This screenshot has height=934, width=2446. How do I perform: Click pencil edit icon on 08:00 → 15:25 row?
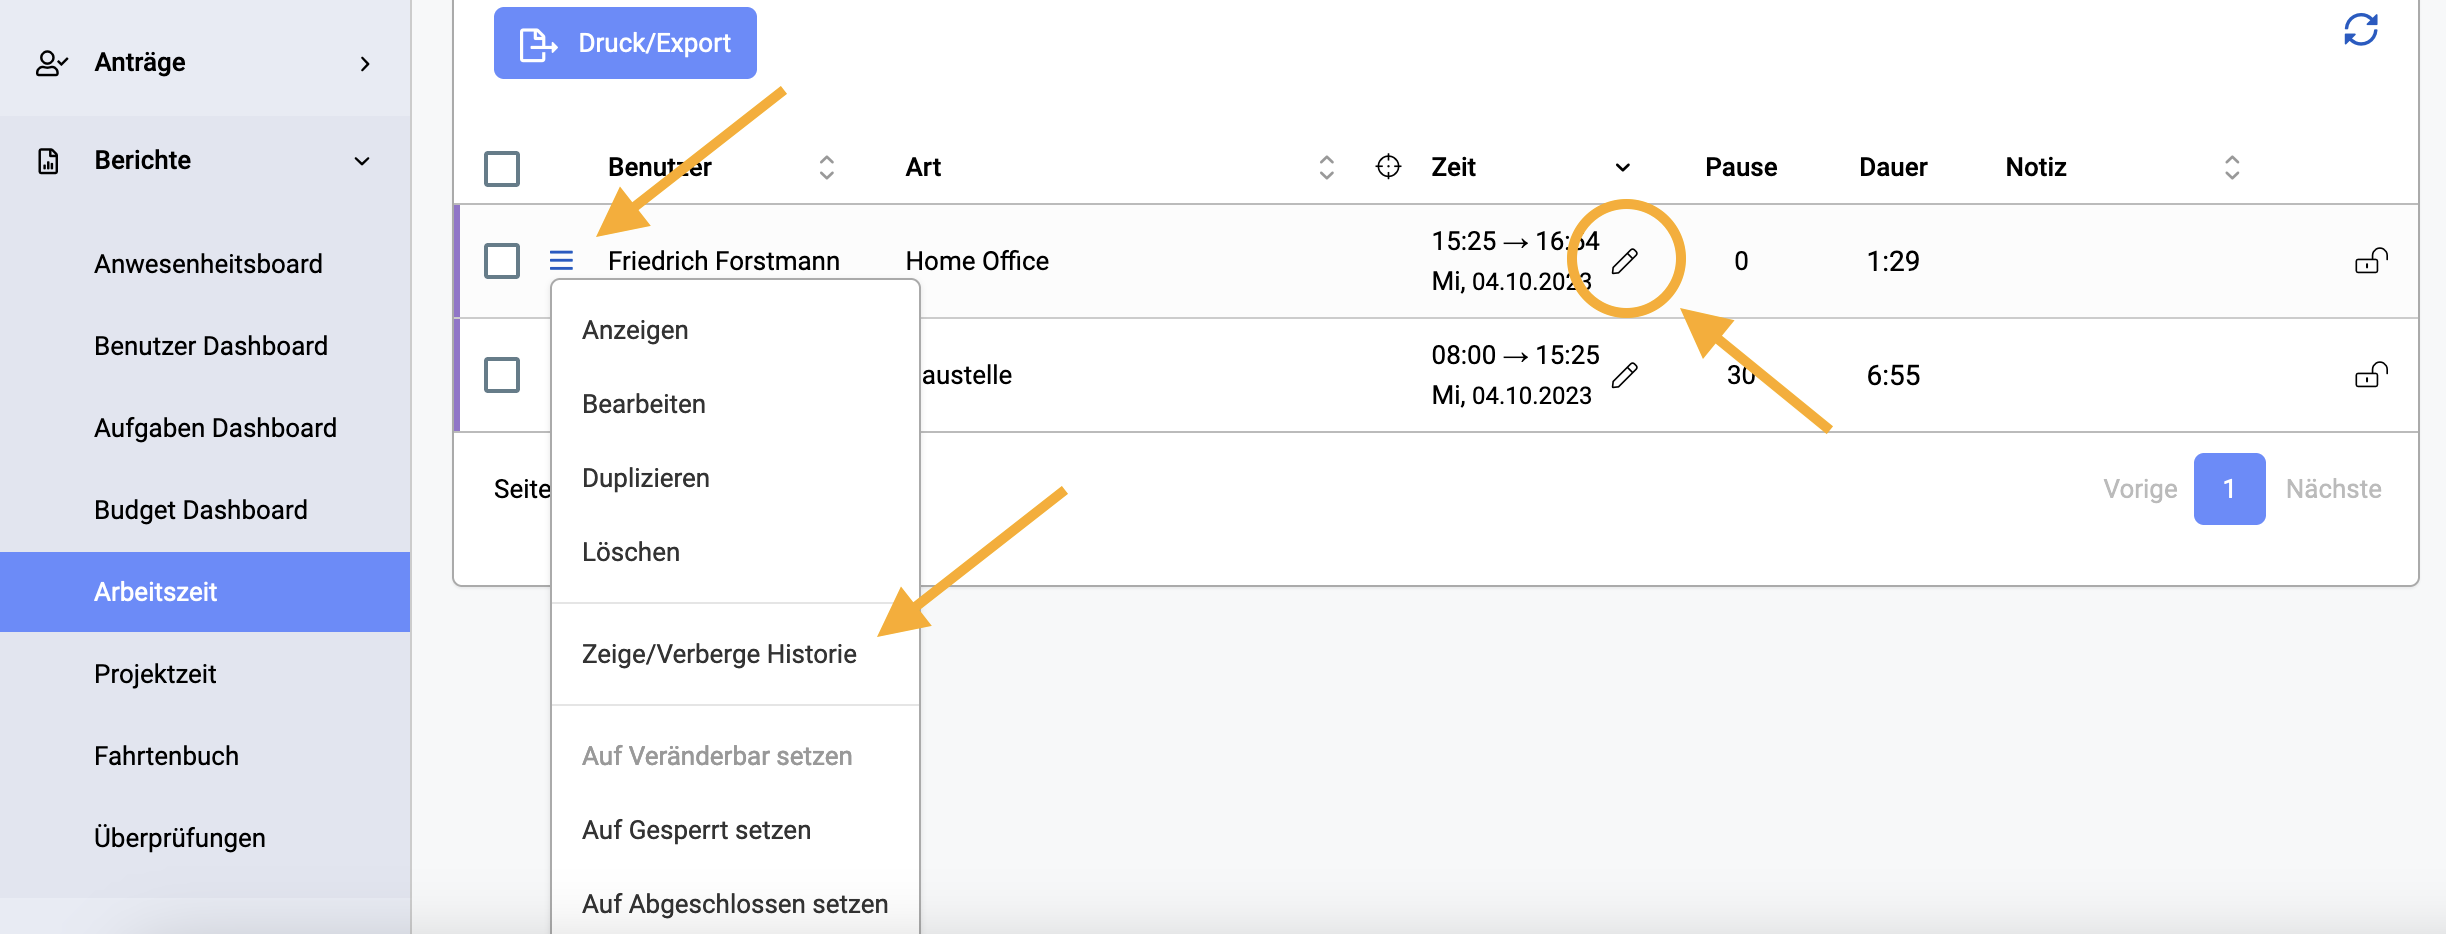(1625, 375)
